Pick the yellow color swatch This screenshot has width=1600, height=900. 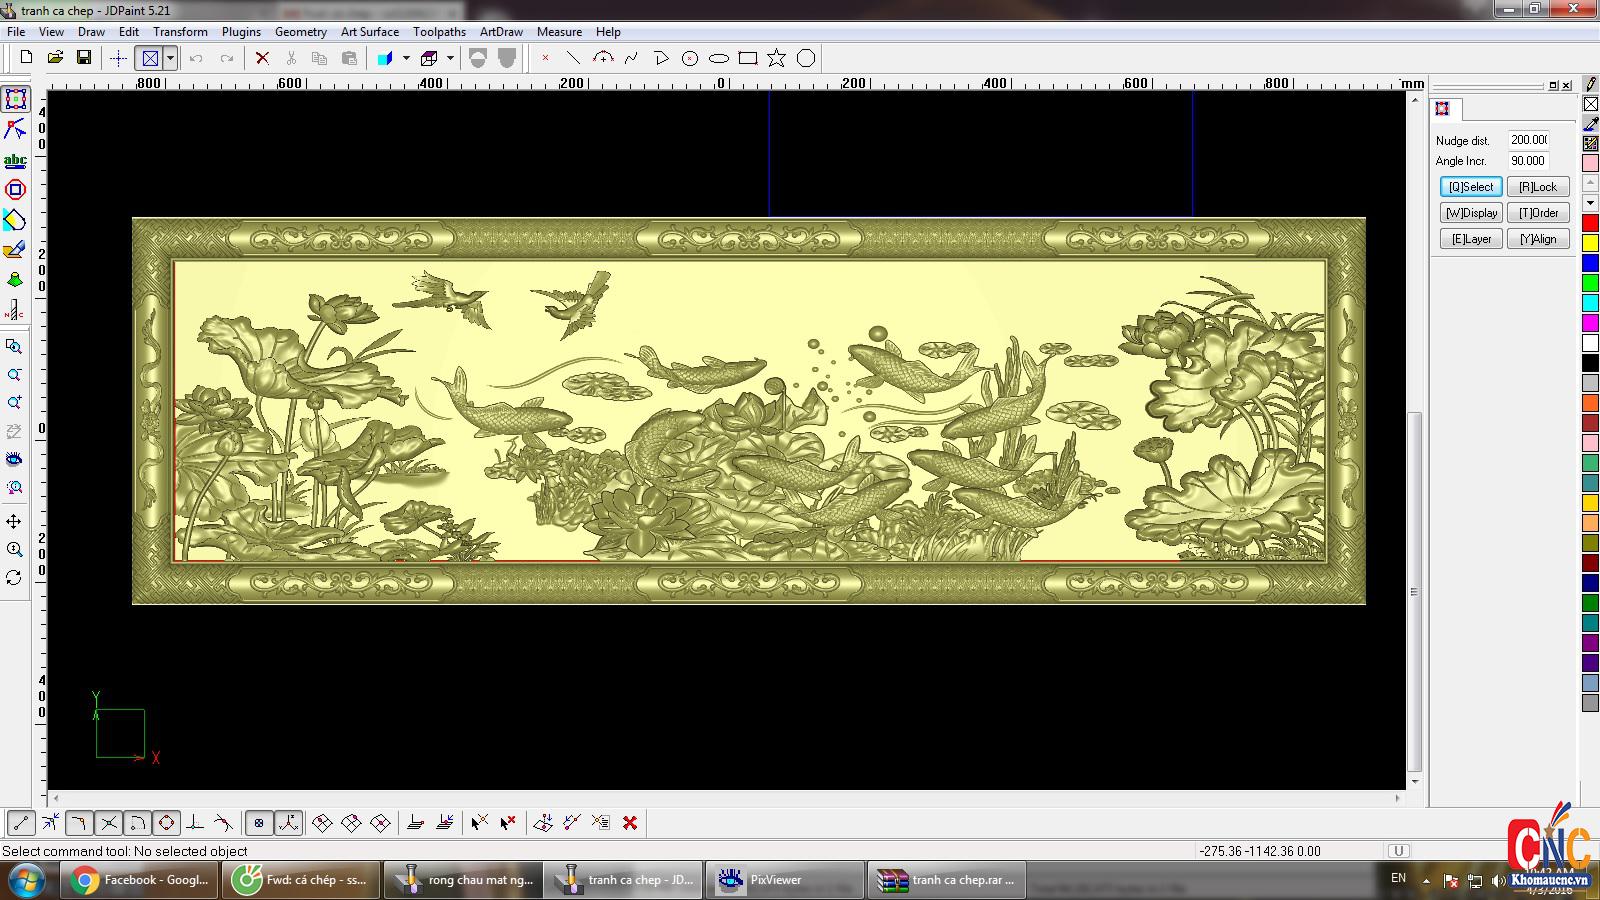(1590, 243)
